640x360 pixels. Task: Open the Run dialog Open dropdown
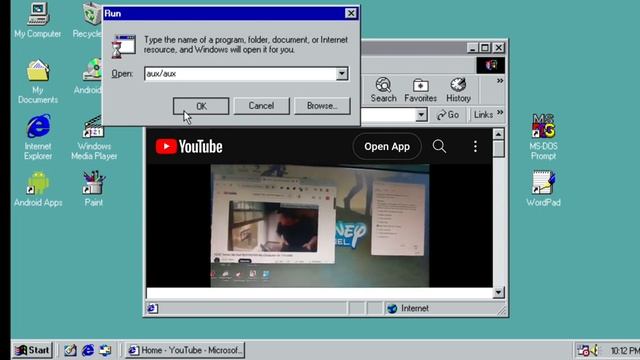[x=342, y=74]
